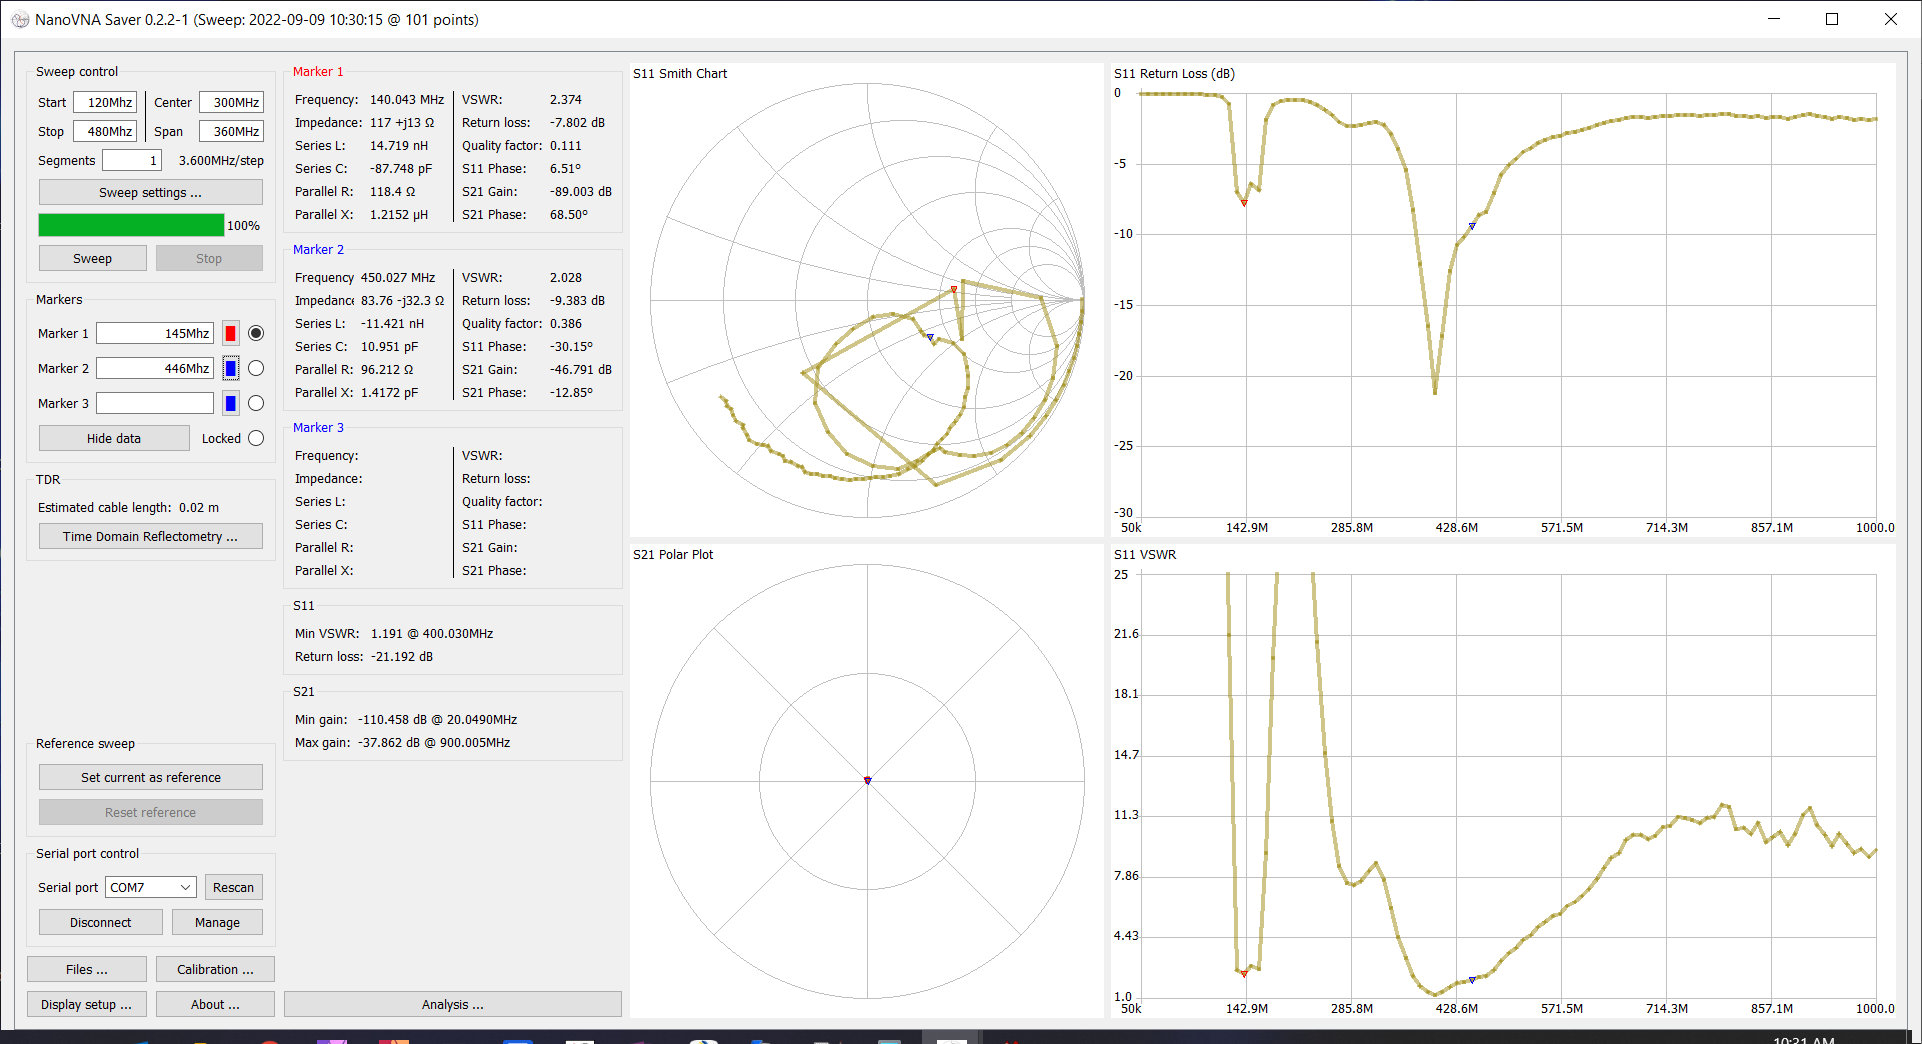The image size is (1922, 1044).
Task: Open Display setup options
Action: point(86,1005)
